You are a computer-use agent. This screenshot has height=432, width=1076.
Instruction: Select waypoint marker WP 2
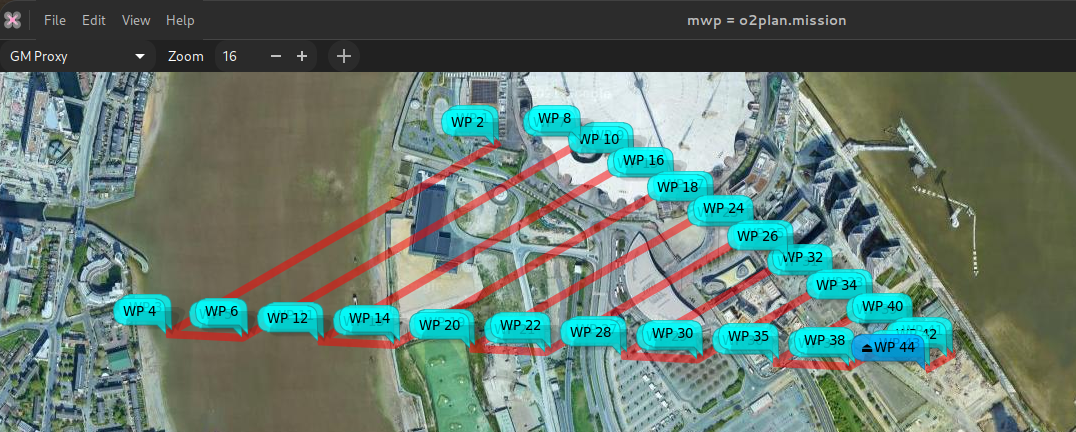coord(468,122)
